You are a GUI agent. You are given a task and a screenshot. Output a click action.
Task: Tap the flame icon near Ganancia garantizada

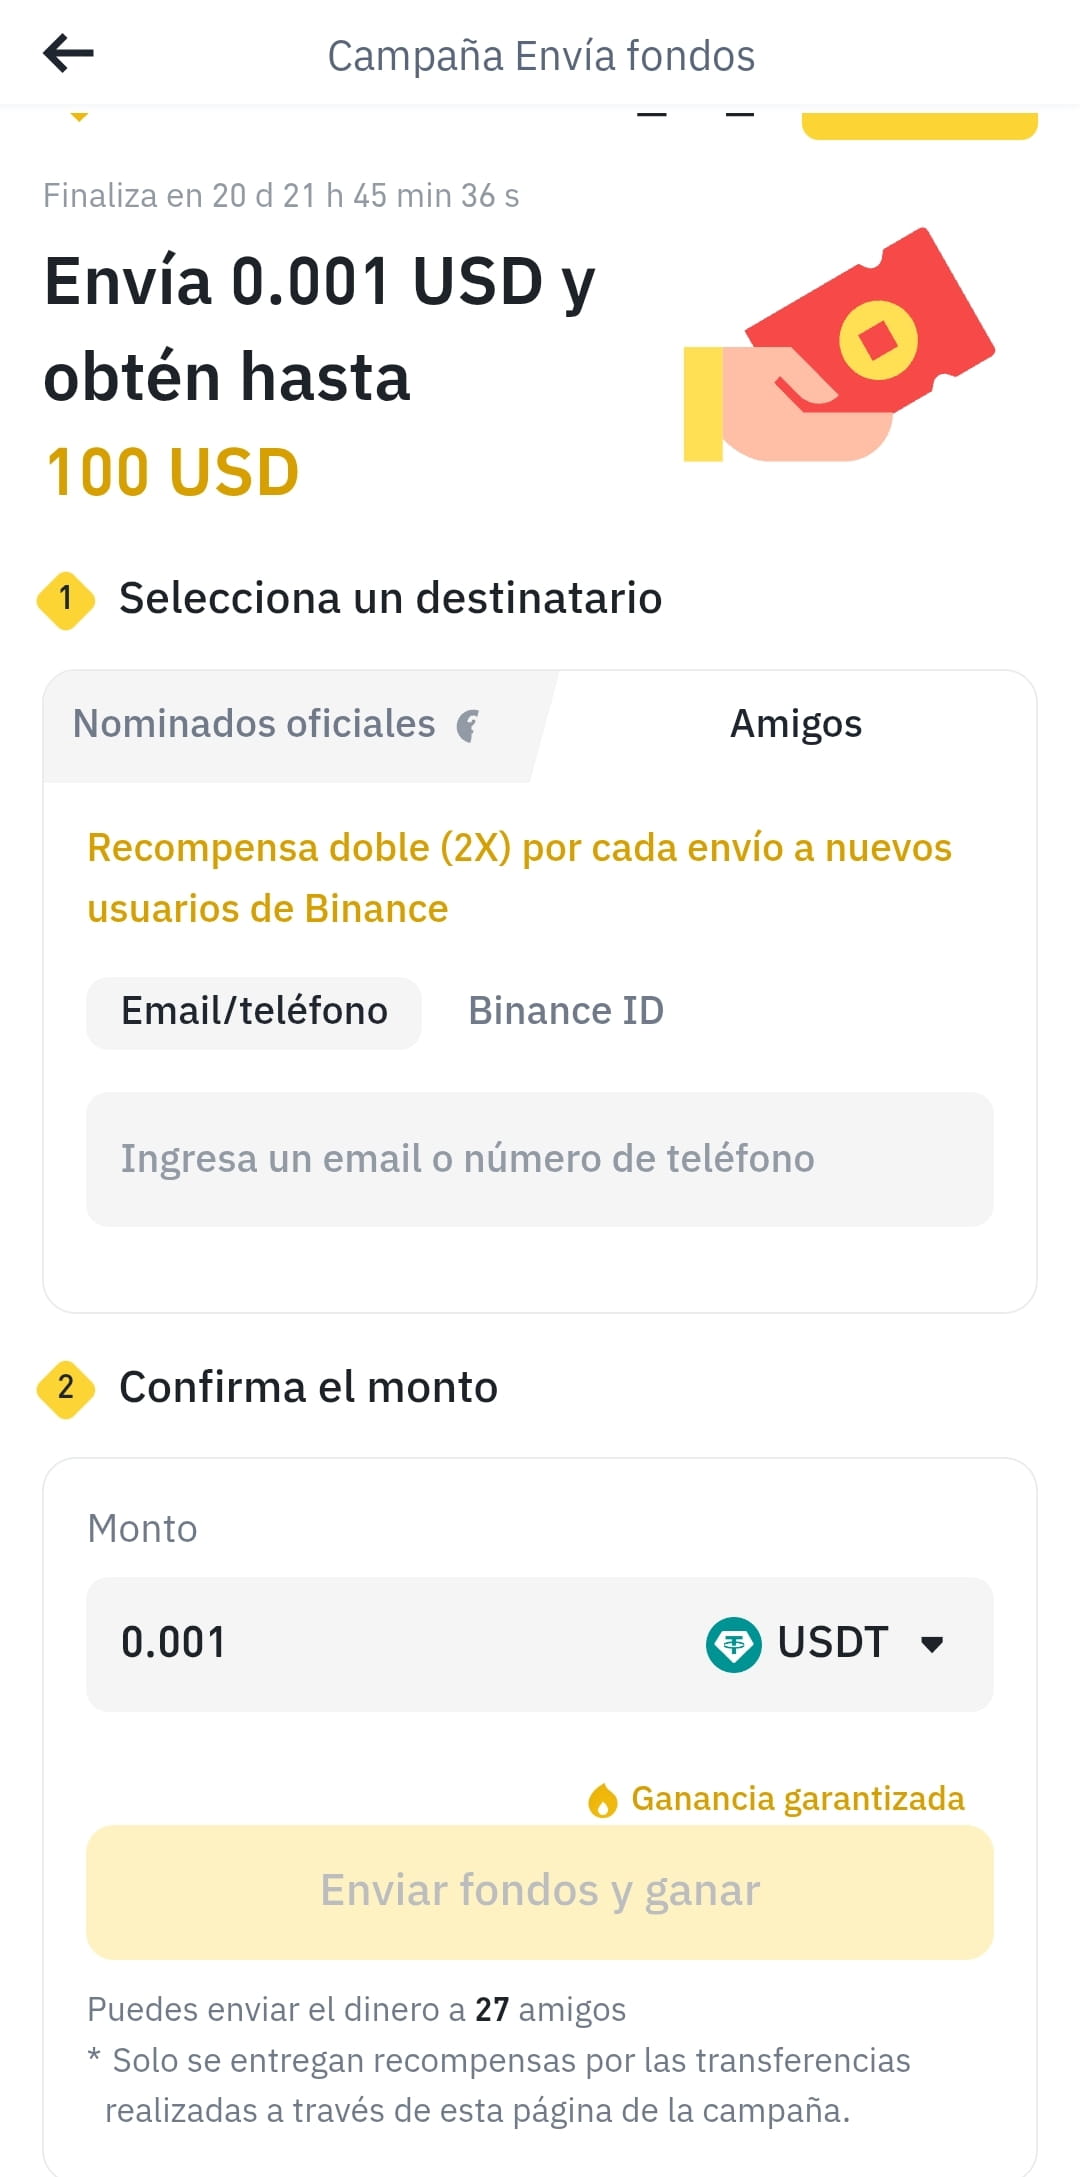pyautogui.click(x=603, y=1800)
